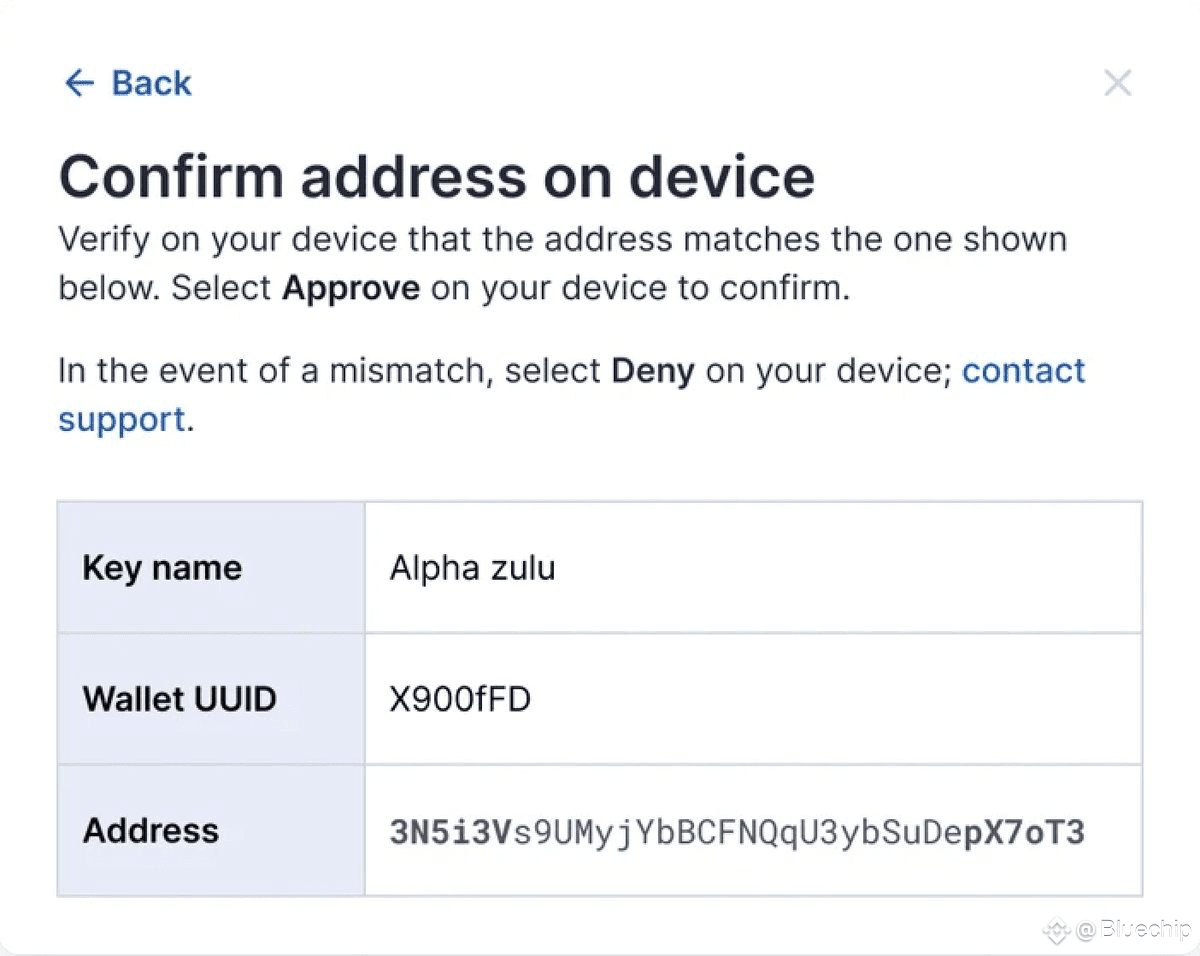Select the X900fFD wallet UUID value
The height and width of the screenshot is (956, 1200).
click(x=460, y=699)
